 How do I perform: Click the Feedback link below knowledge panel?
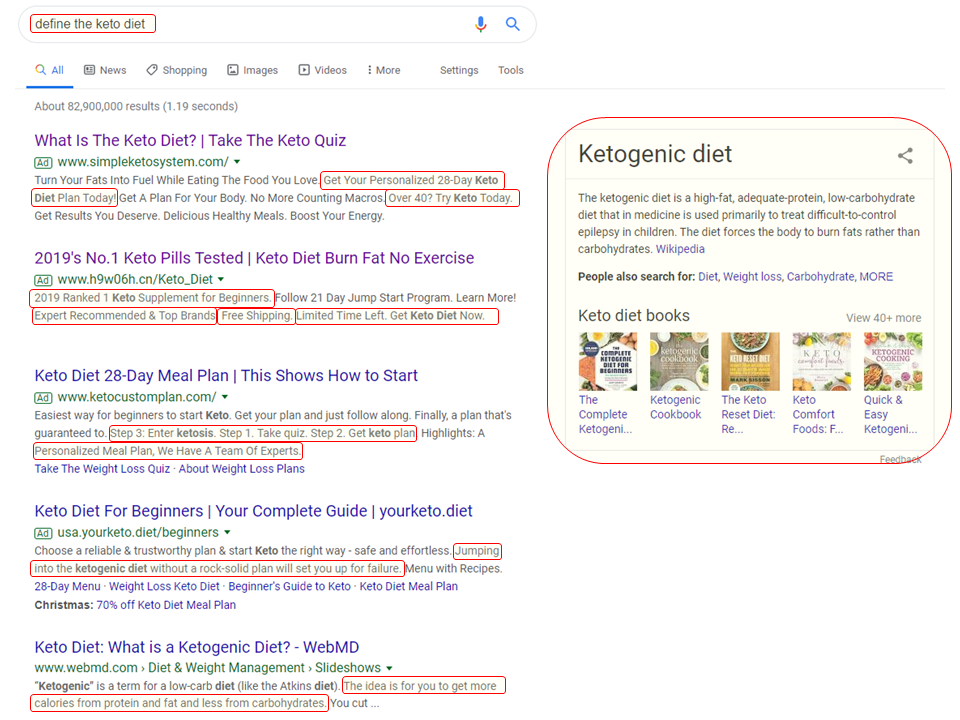[x=901, y=459]
